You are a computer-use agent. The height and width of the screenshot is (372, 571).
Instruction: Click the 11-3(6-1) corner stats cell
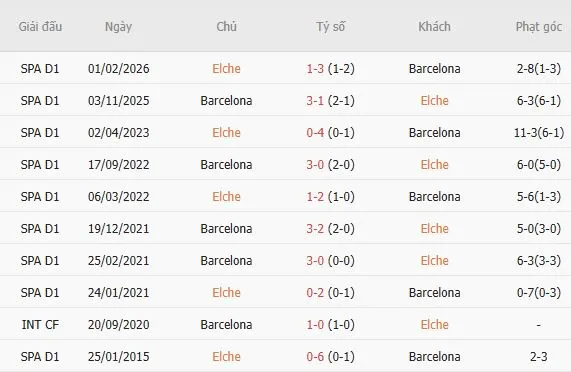click(539, 132)
